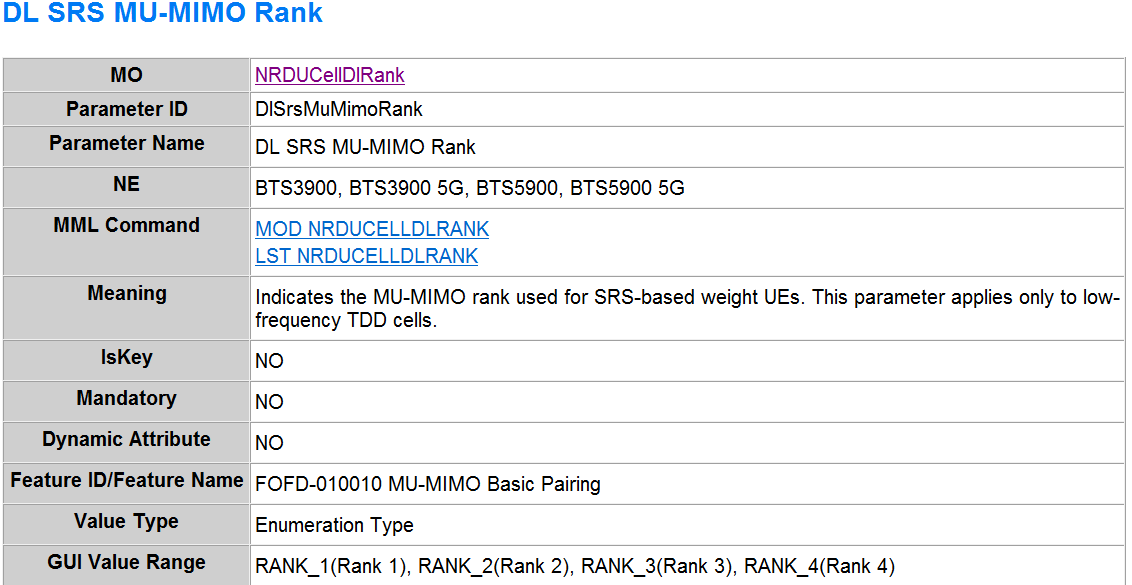The image size is (1132, 585).
Task: Click the NO value in Dynamic Attribute row
Action: click(x=269, y=443)
